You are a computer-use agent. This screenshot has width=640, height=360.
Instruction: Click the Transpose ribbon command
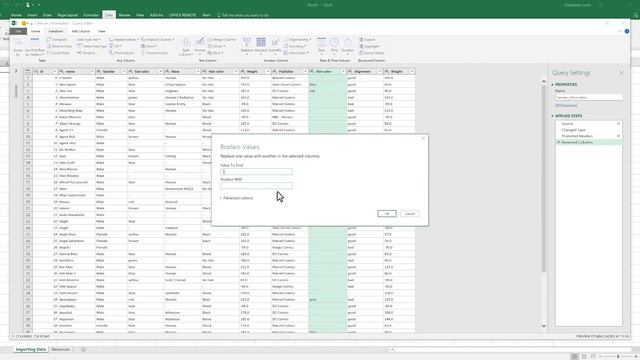click(x=57, y=40)
